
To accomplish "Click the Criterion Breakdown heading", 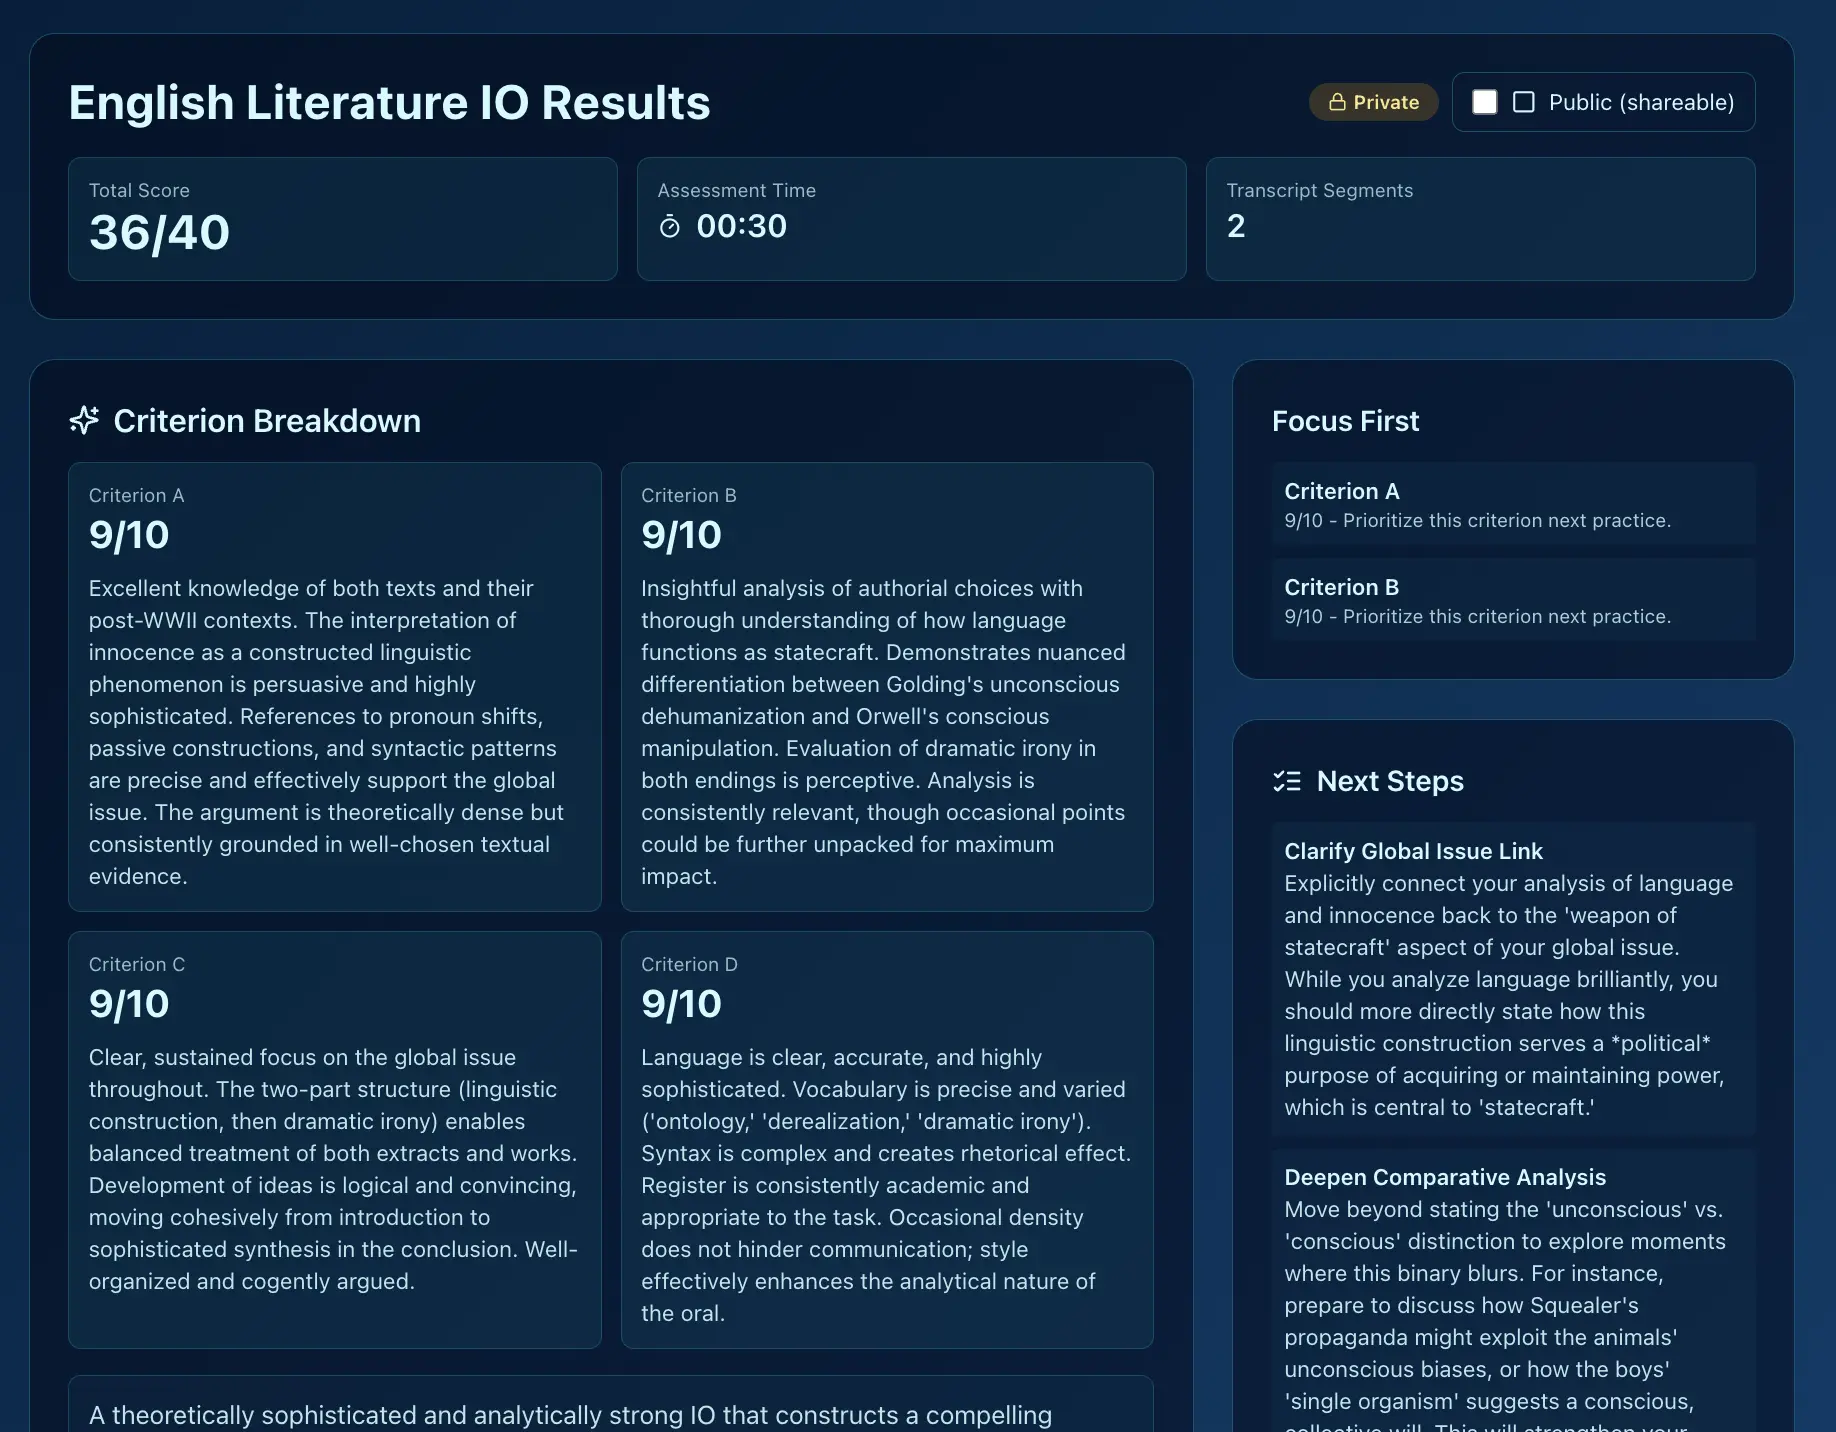I will (x=267, y=421).
